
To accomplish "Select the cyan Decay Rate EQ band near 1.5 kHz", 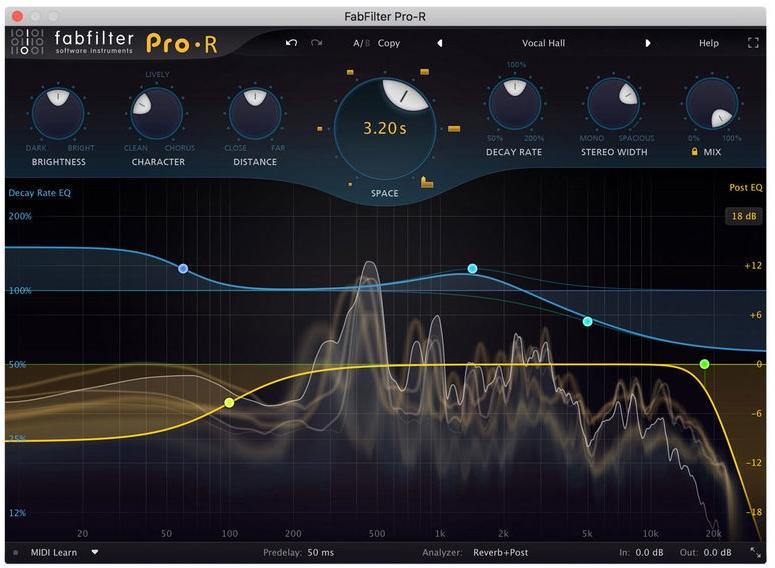I will click(473, 269).
